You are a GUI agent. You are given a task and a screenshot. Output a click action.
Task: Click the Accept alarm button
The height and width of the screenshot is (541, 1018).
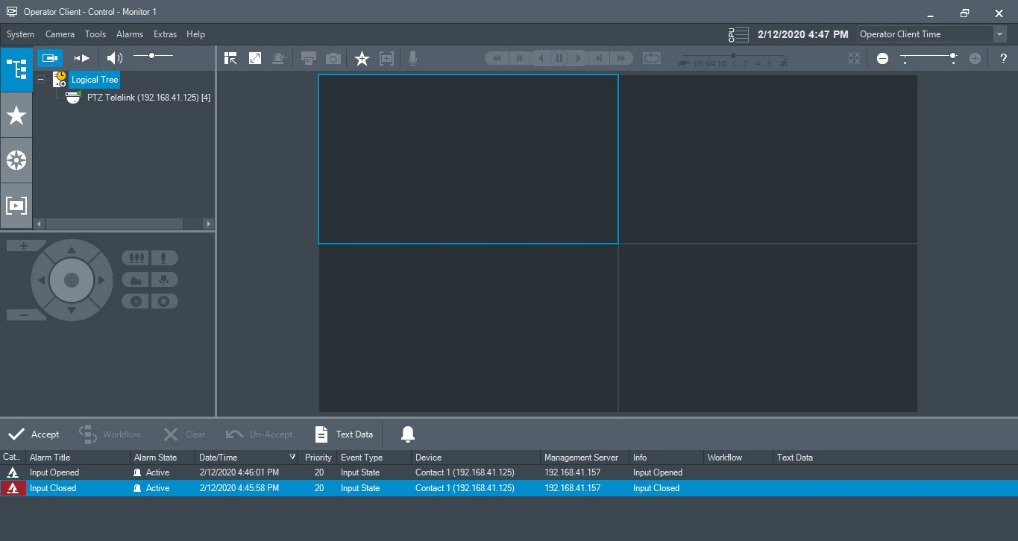34,434
